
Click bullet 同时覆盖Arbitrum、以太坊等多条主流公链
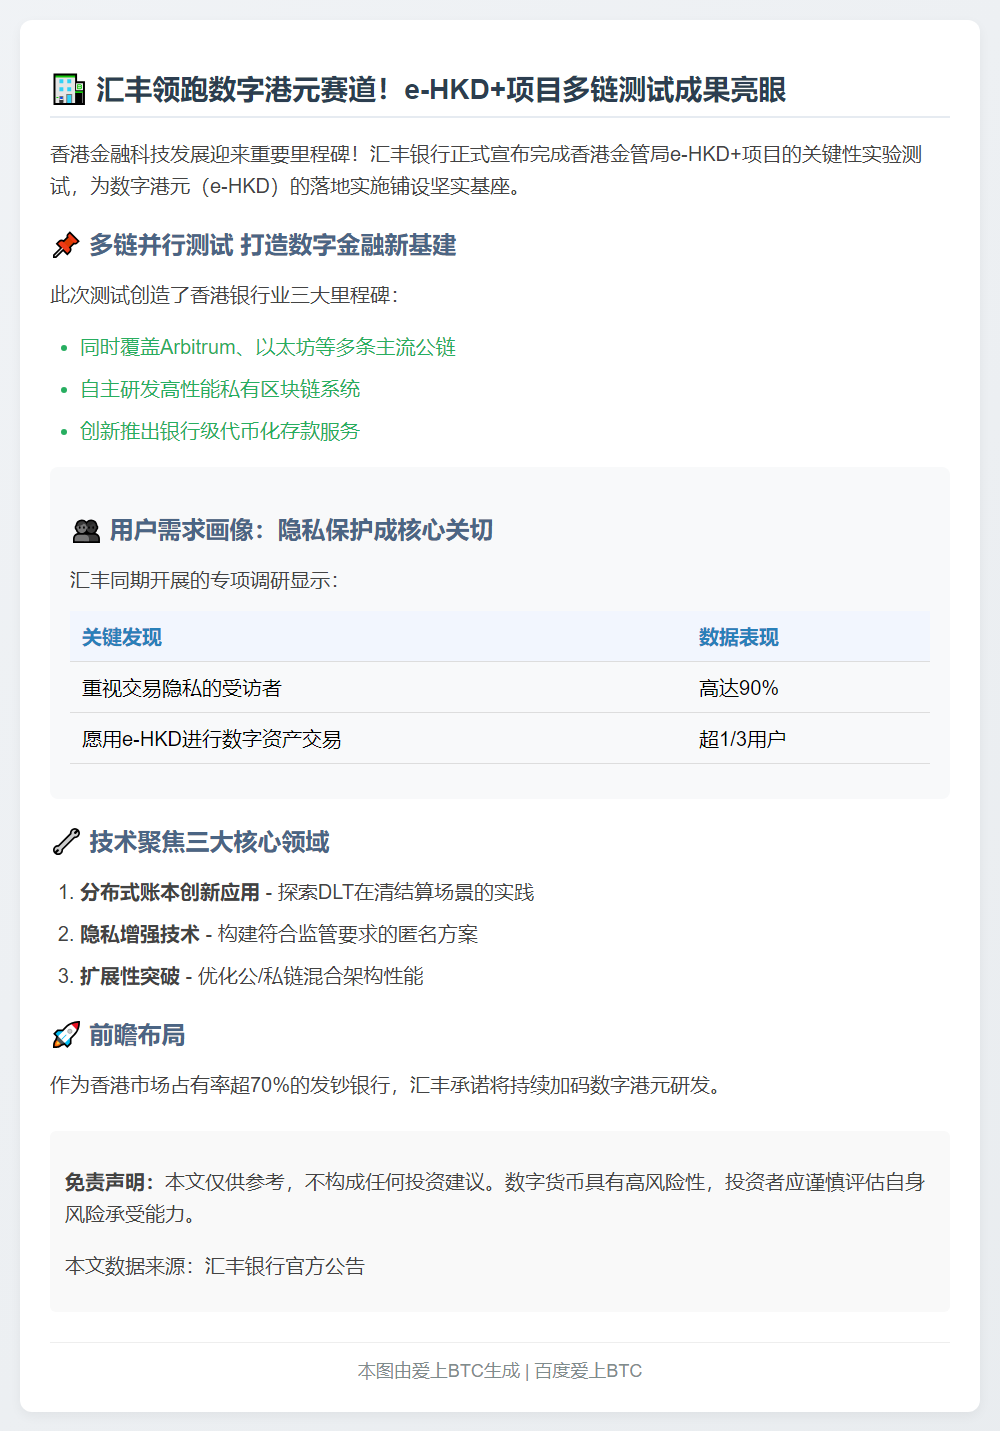(x=268, y=347)
